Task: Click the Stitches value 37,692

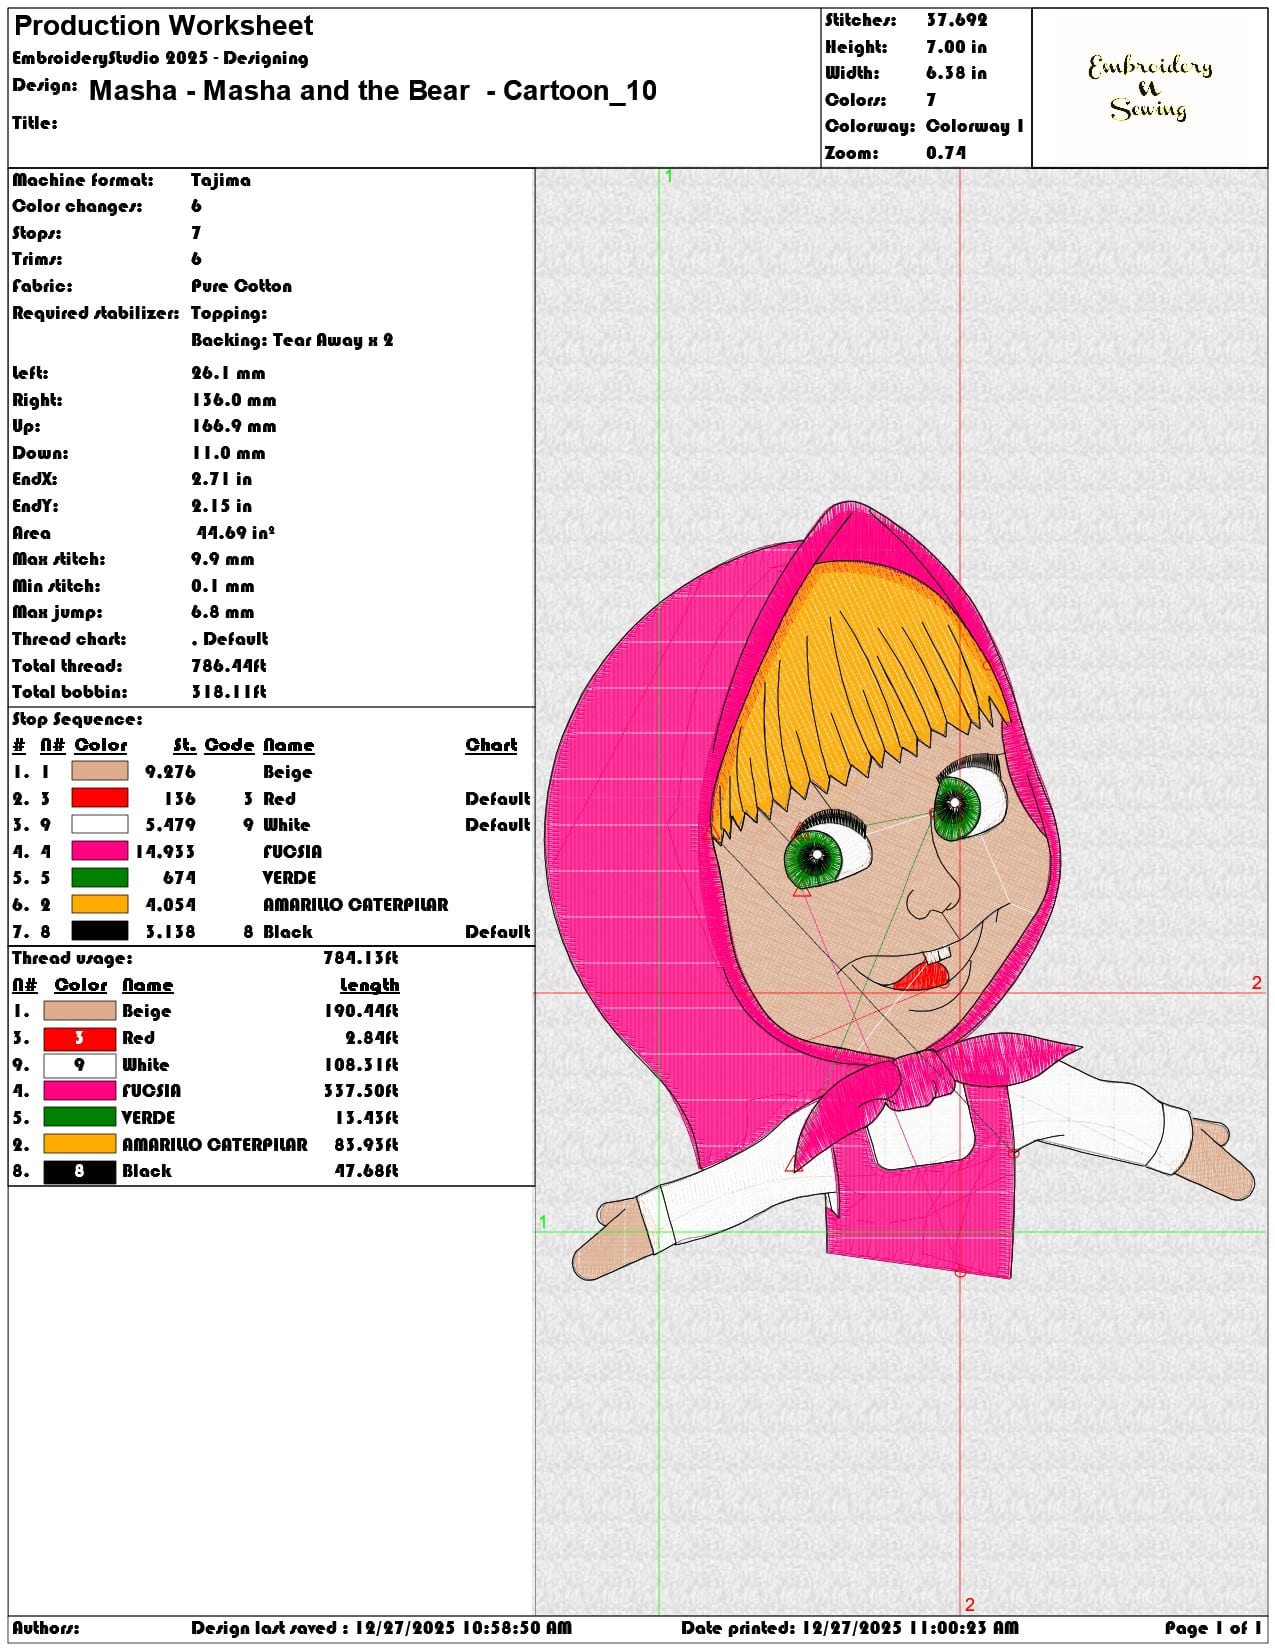Action: click(x=956, y=20)
